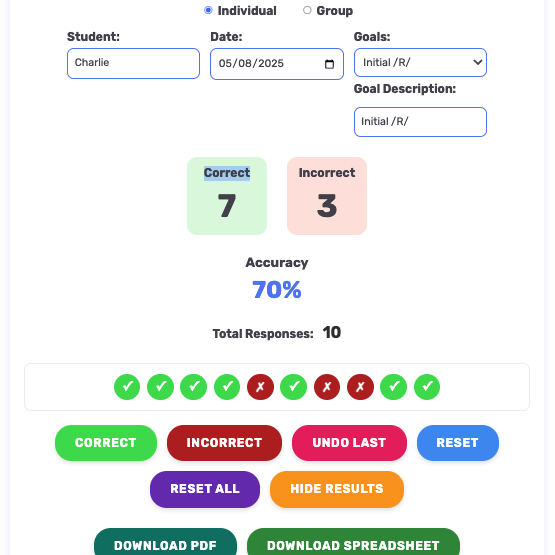
Task: Expand the Goals dropdown showing Initial /R/
Action: (420, 63)
